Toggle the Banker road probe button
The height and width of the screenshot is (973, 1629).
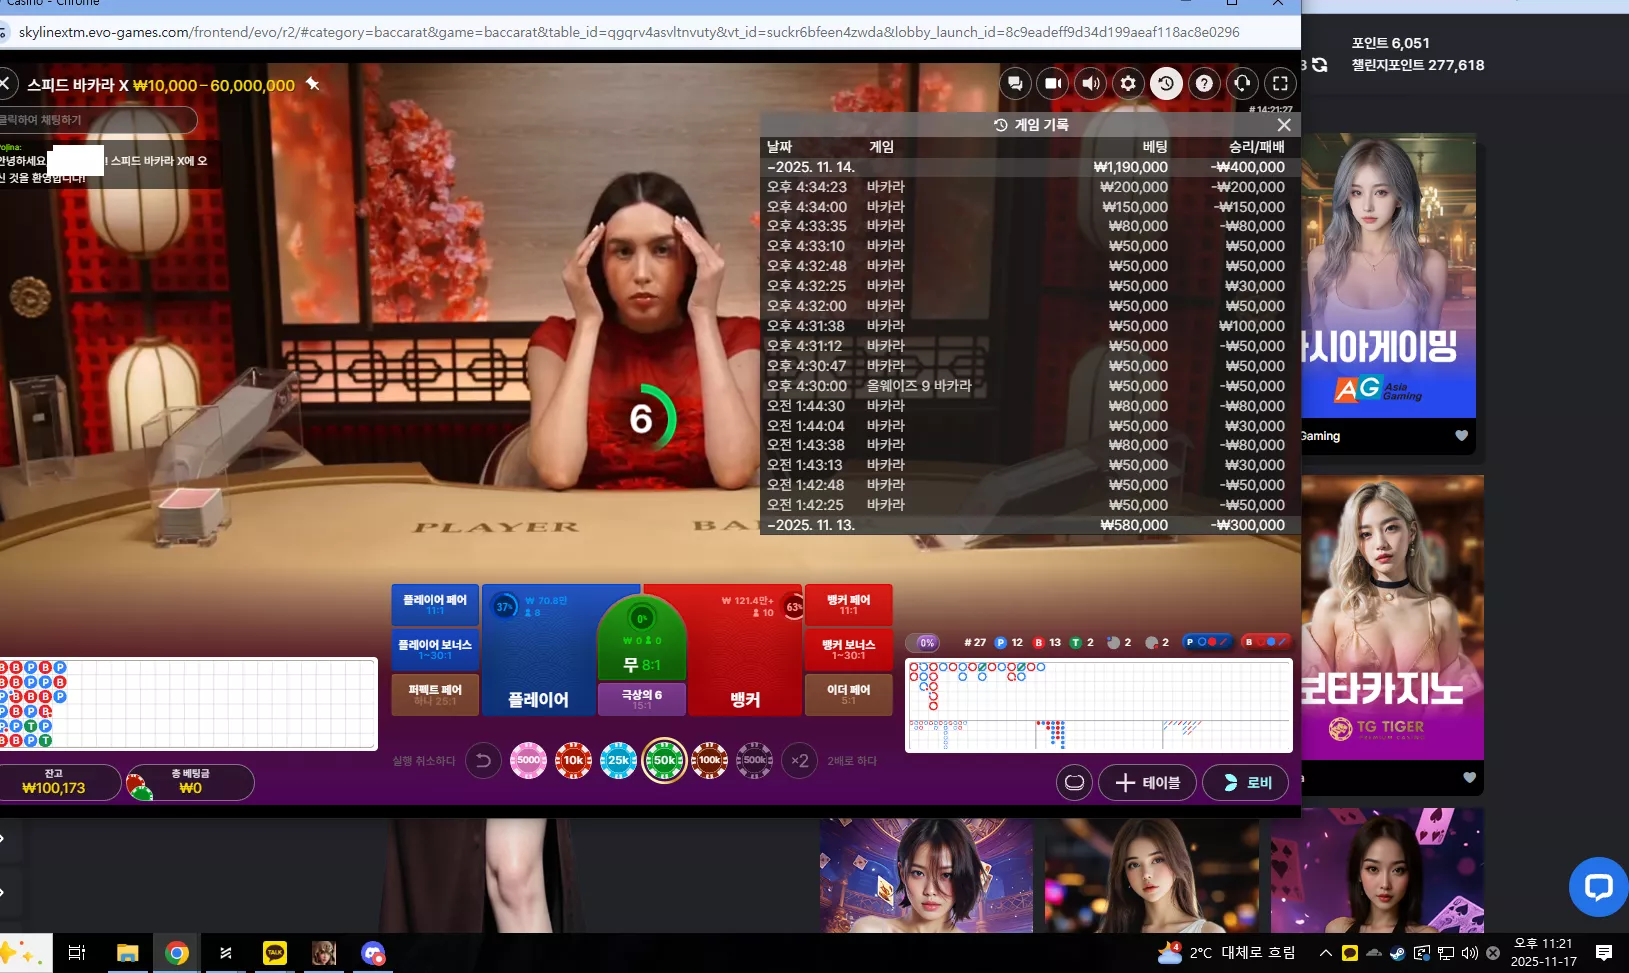(1266, 642)
